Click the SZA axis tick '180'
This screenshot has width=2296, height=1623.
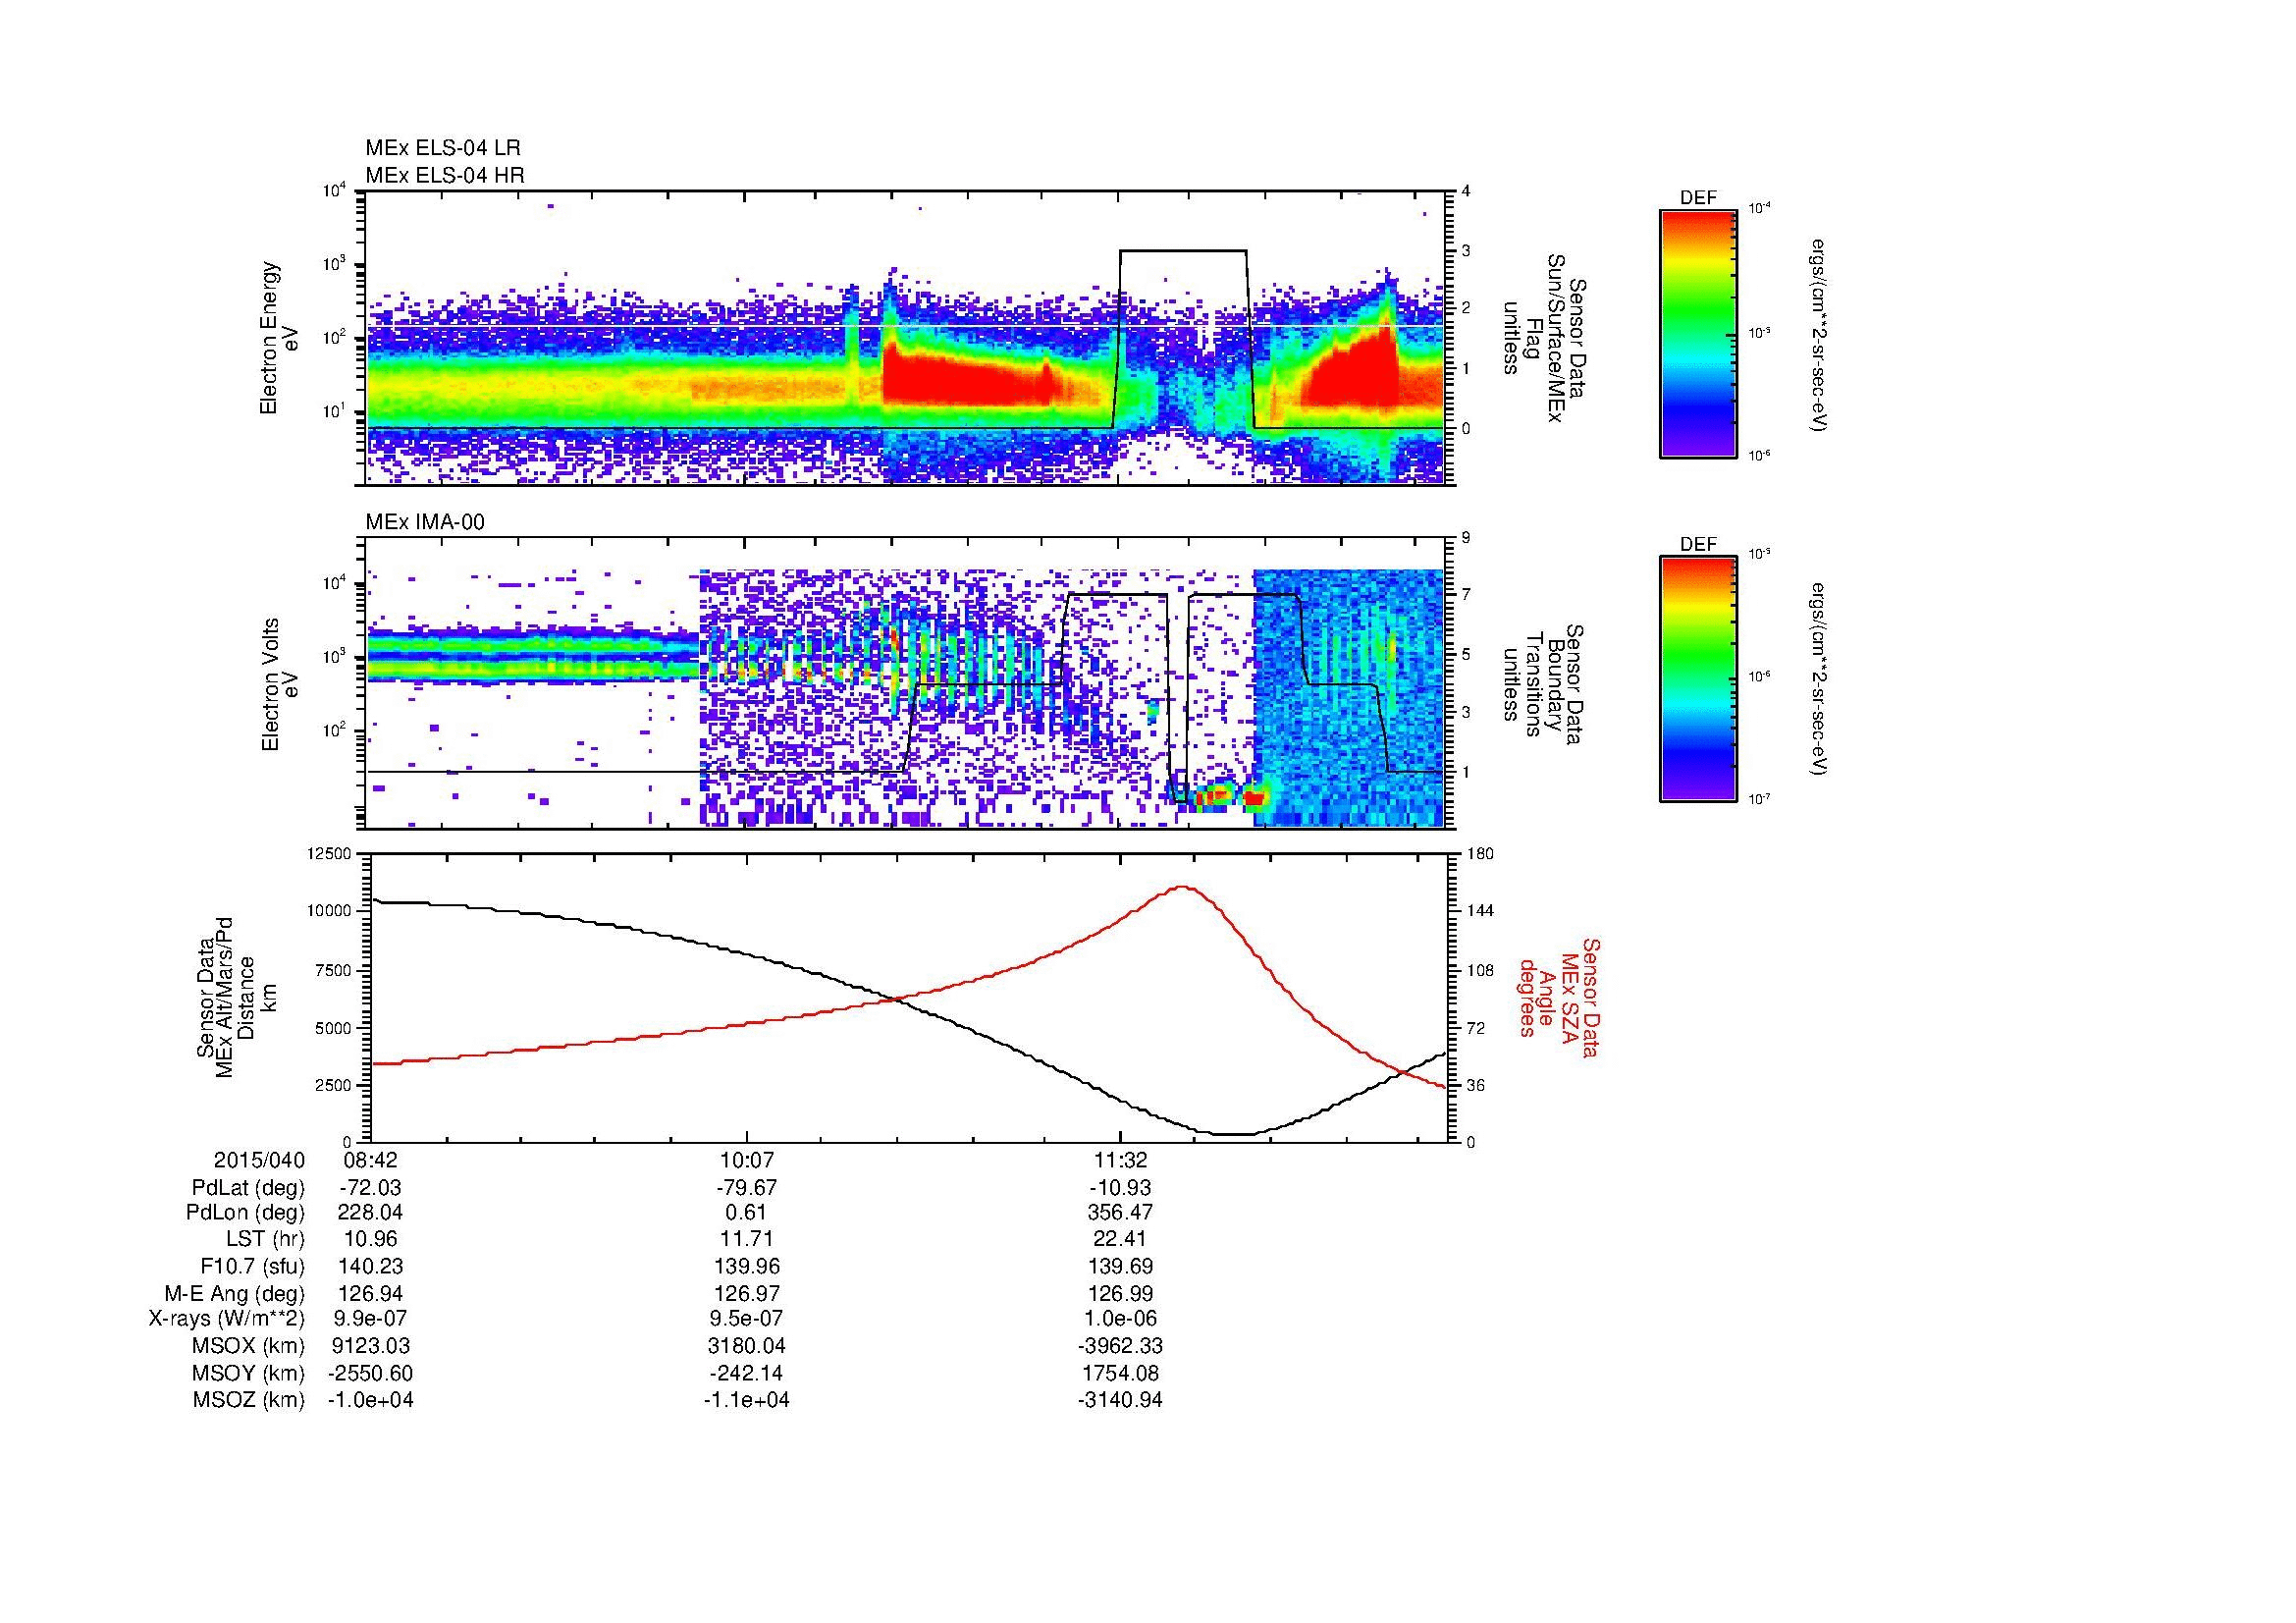click(x=1482, y=854)
